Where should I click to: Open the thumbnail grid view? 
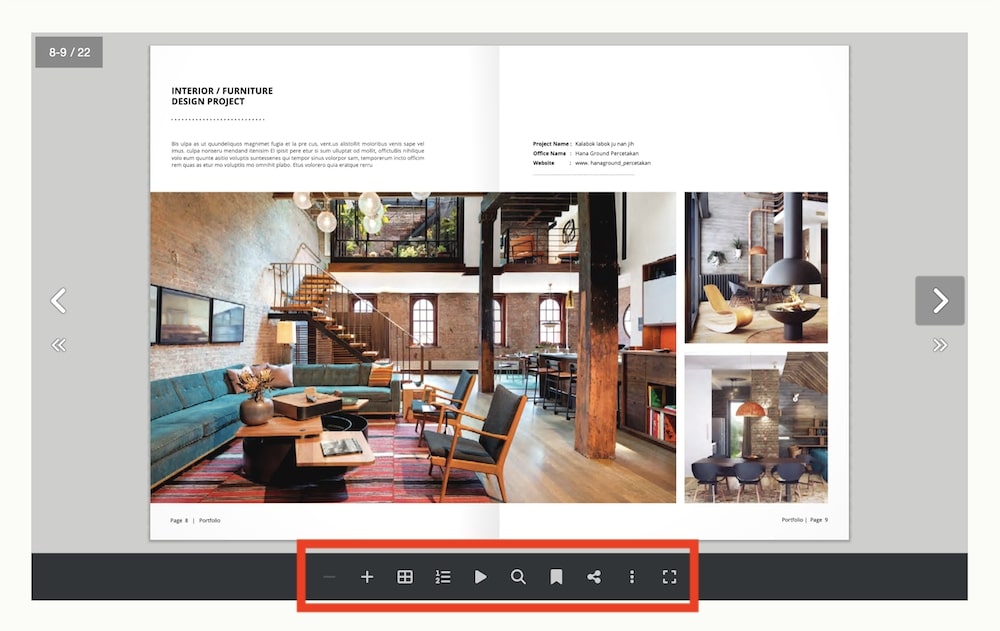coord(405,577)
